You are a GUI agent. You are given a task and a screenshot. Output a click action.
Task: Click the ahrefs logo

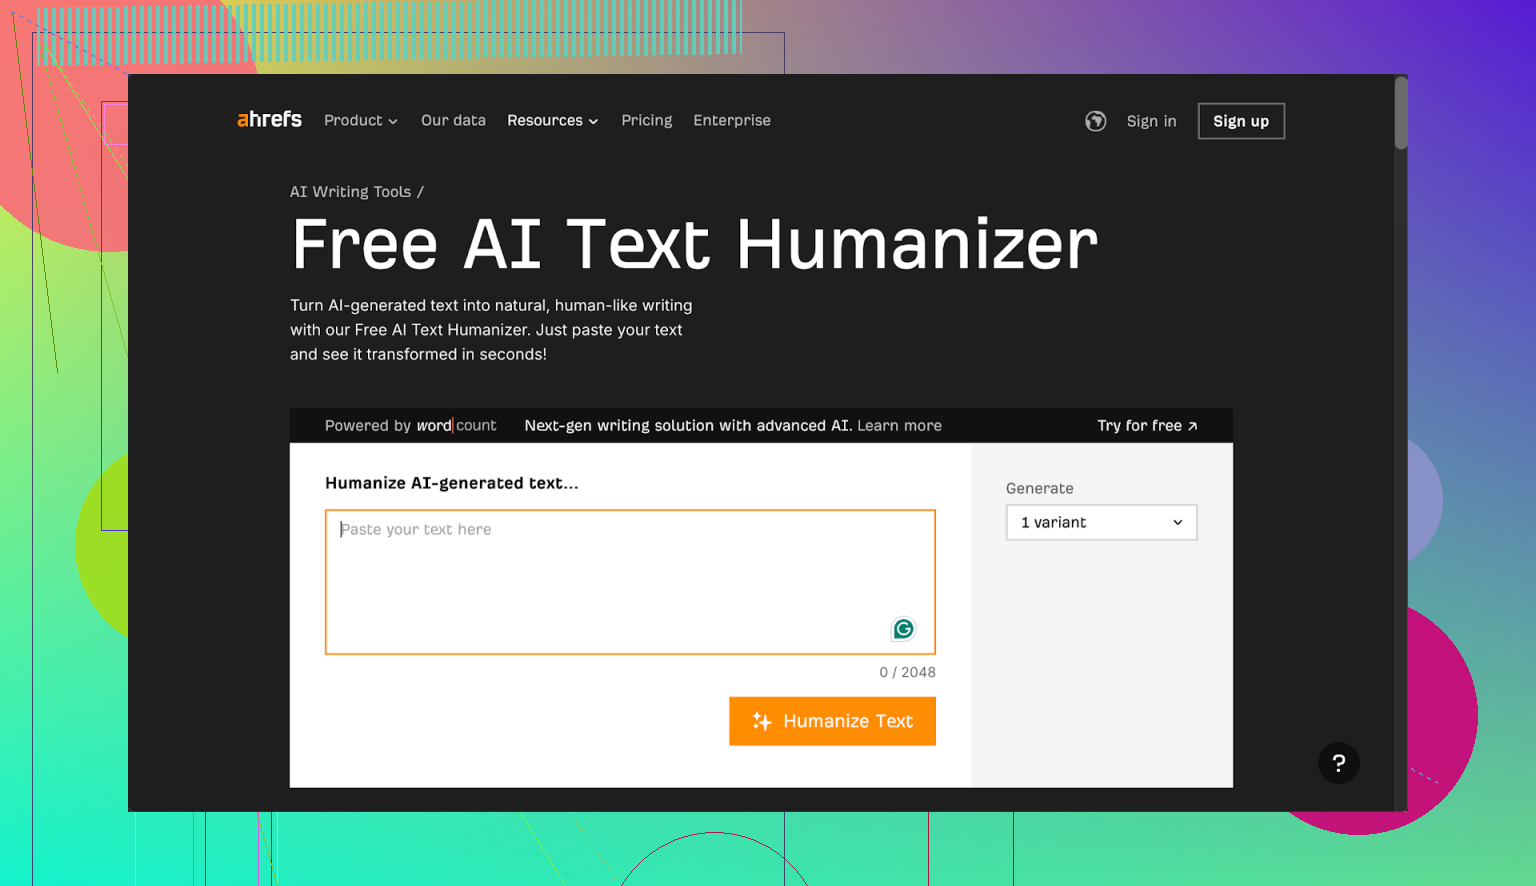tap(268, 119)
